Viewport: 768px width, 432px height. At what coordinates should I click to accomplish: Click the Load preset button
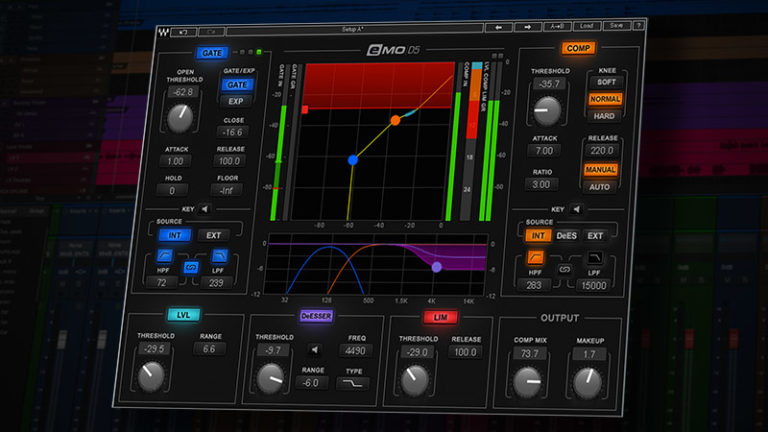587,26
